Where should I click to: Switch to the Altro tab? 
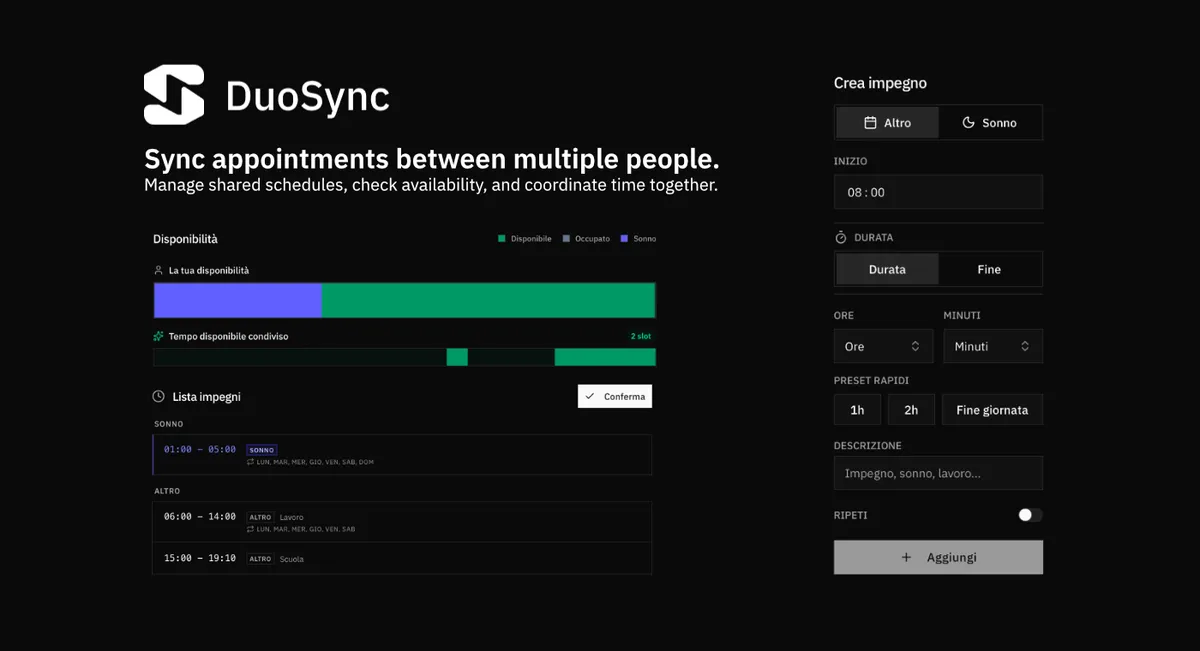click(x=886, y=122)
